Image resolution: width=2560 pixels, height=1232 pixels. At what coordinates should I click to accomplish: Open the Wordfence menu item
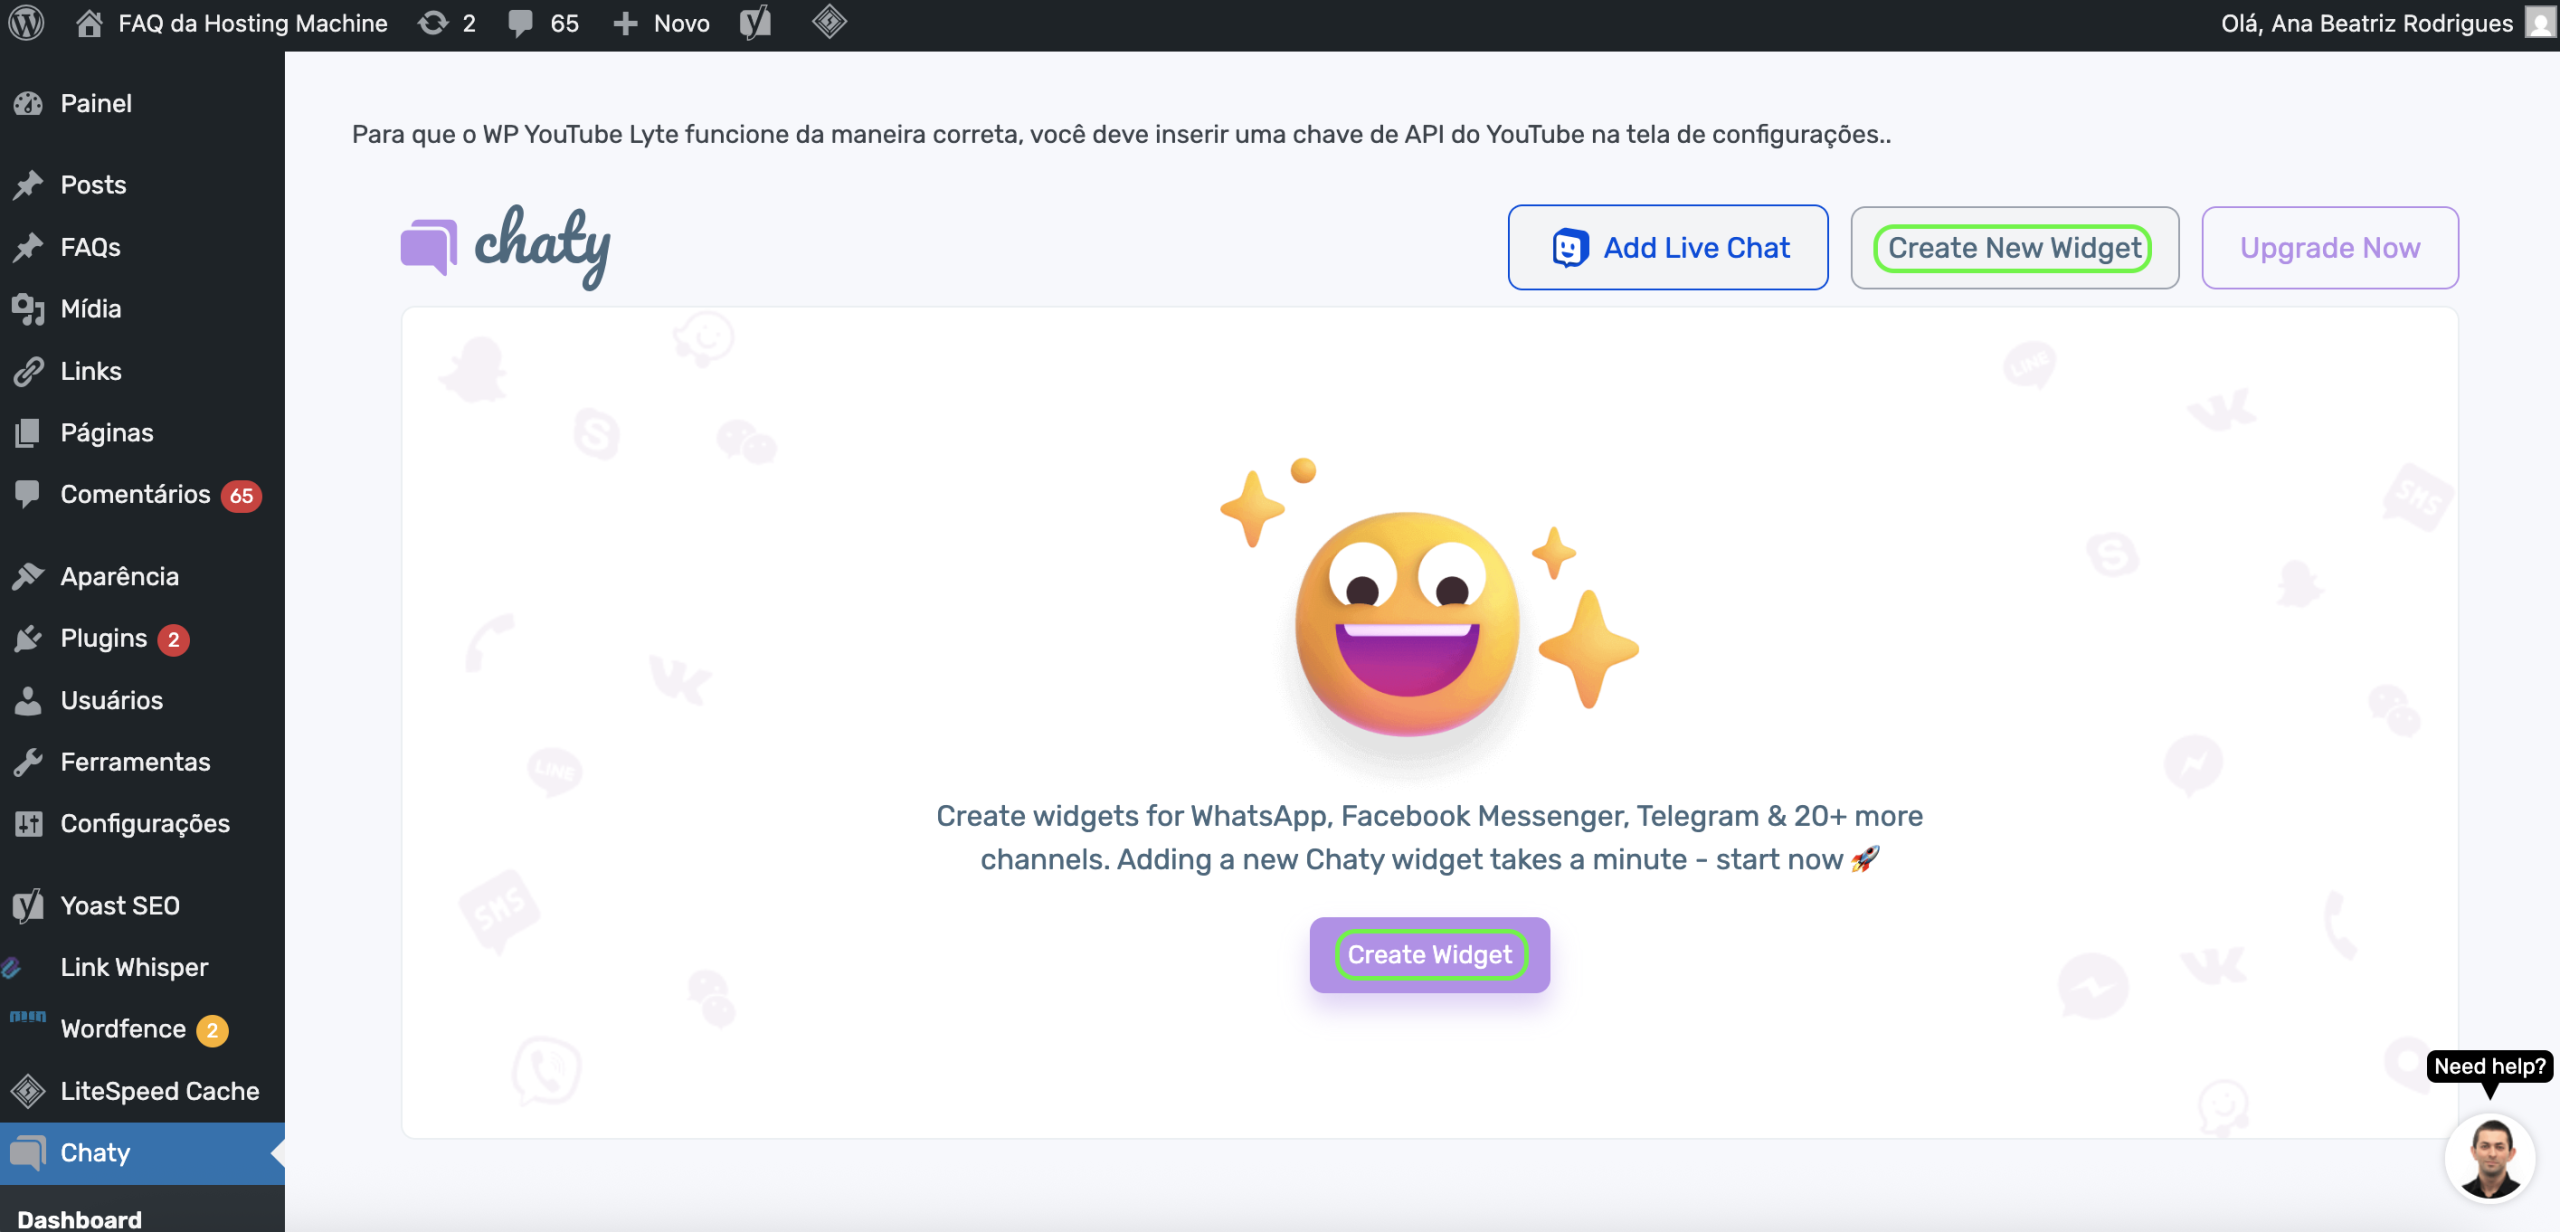pyautogui.click(x=142, y=1029)
